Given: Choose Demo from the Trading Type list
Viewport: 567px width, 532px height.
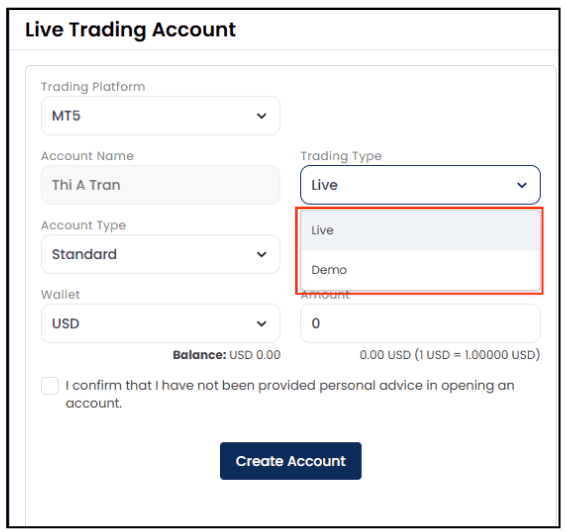Looking at the screenshot, I should tap(421, 270).
